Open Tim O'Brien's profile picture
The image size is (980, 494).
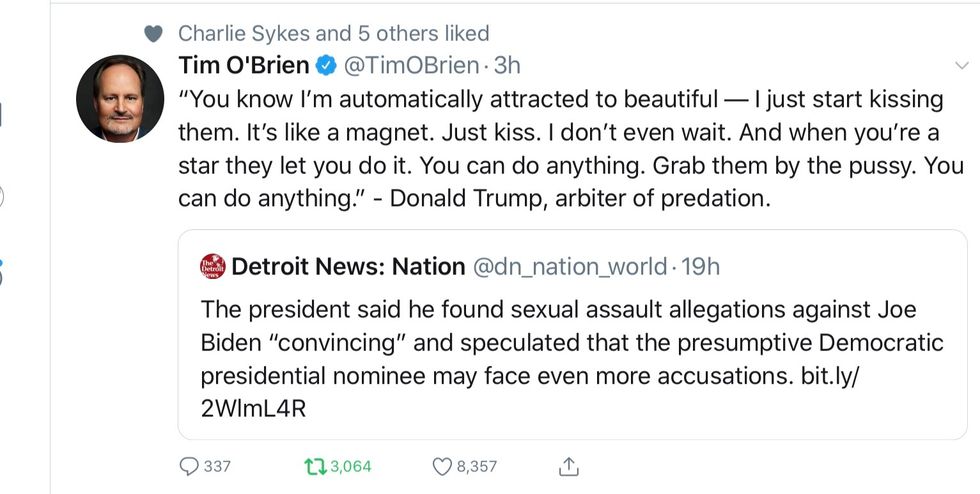coord(120,98)
